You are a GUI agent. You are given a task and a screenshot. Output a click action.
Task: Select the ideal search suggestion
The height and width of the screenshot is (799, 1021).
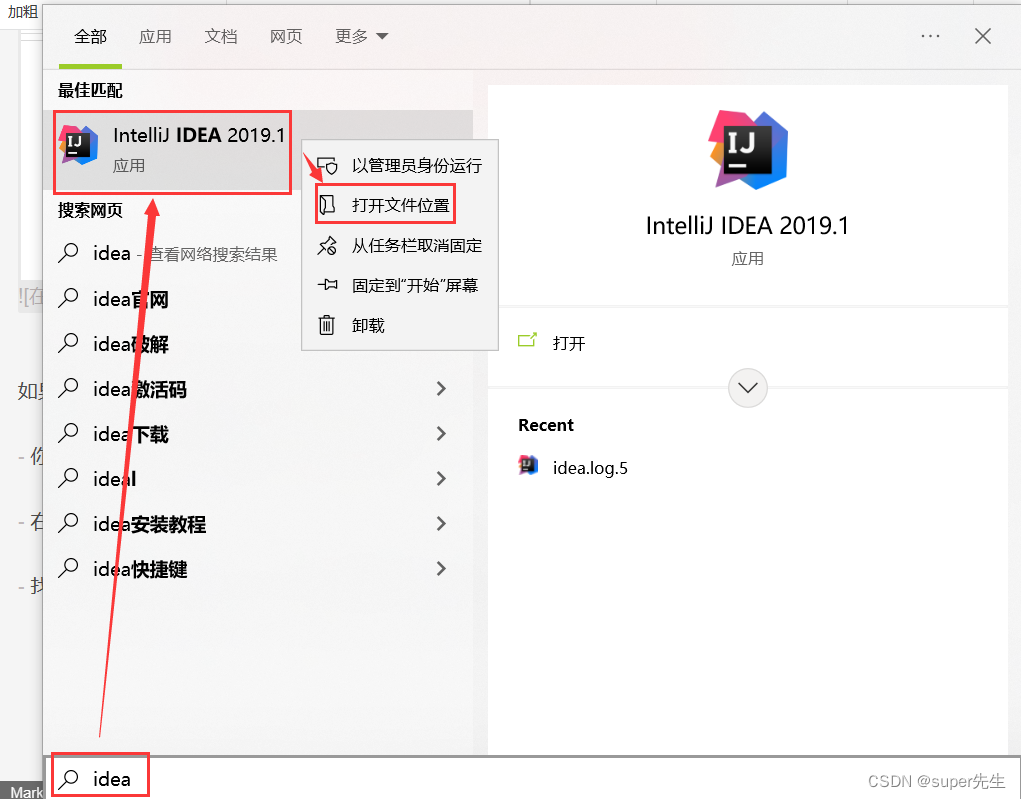(257, 479)
